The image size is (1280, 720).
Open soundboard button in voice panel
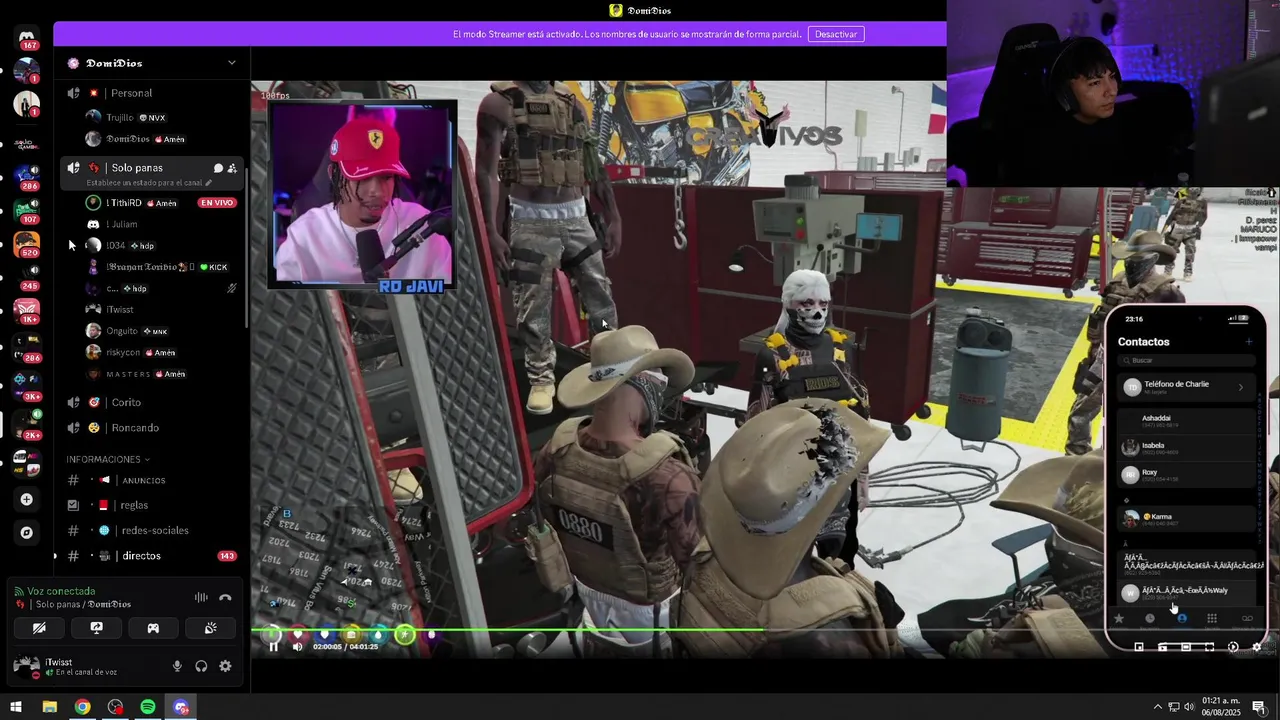pos(210,628)
